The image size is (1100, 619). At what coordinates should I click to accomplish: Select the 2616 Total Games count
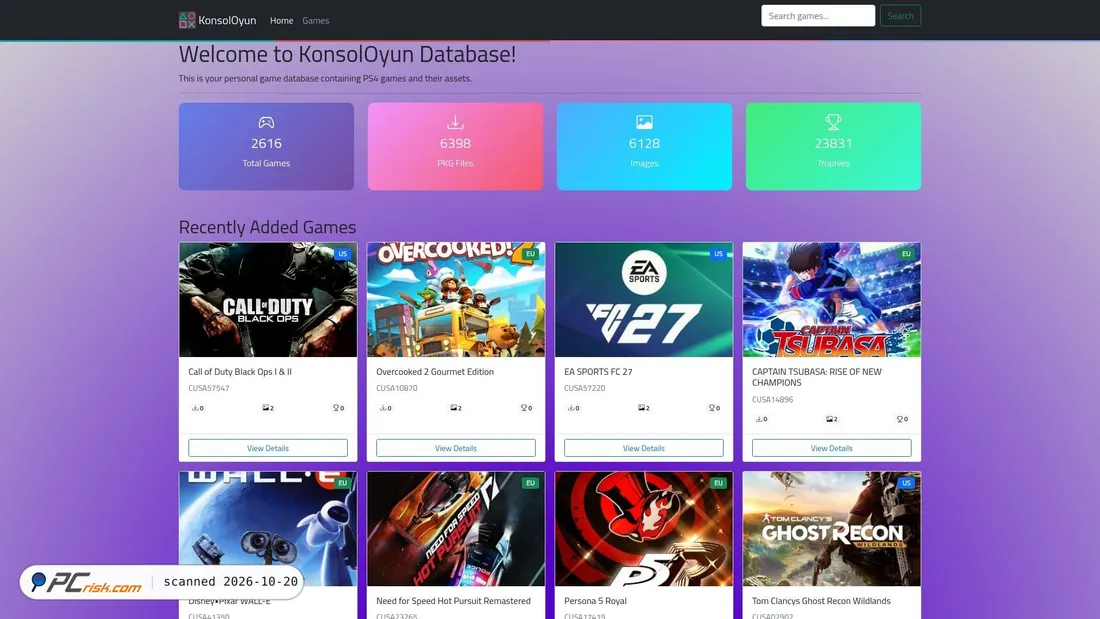tap(266, 143)
